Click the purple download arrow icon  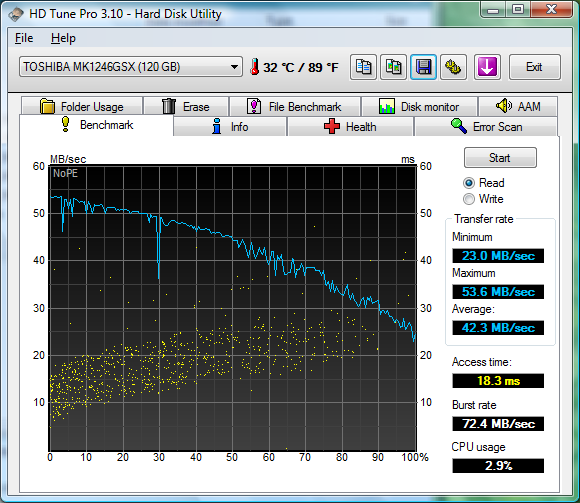click(x=487, y=67)
